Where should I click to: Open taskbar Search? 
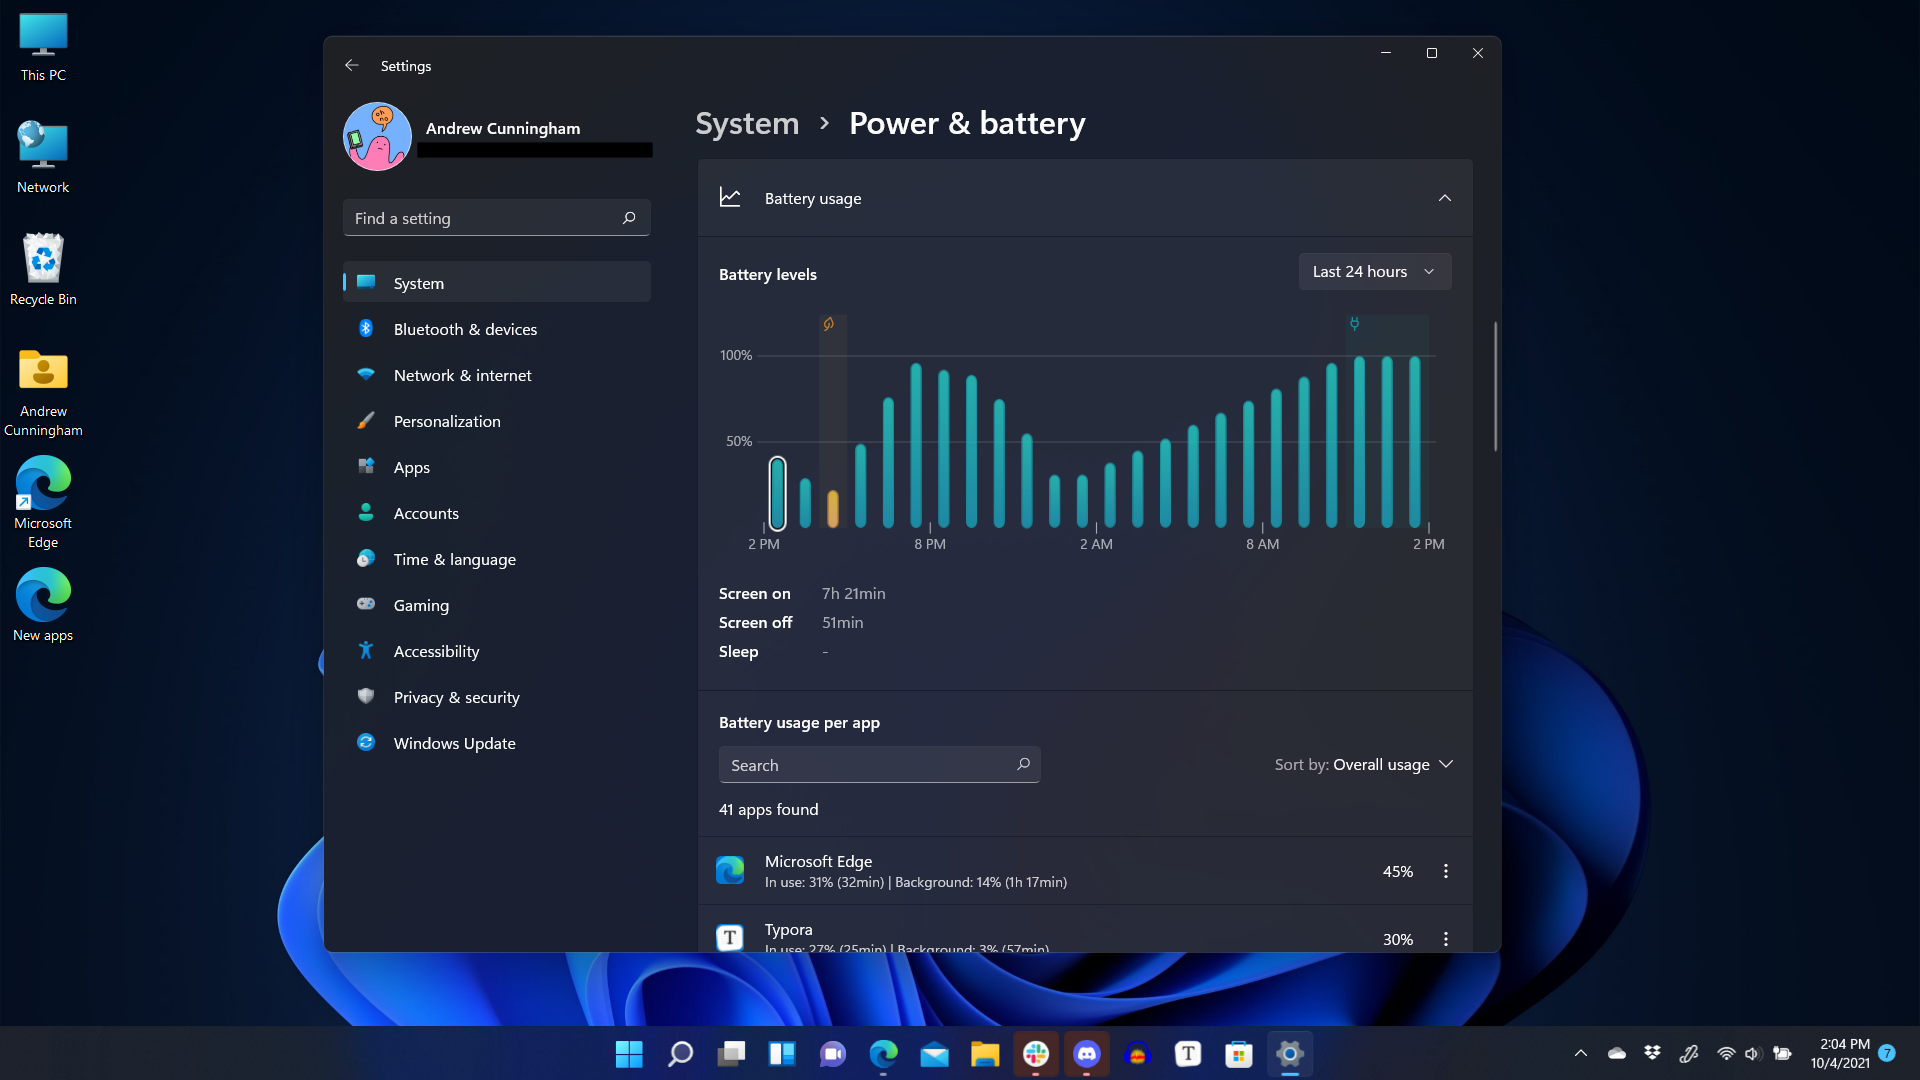tap(680, 1054)
